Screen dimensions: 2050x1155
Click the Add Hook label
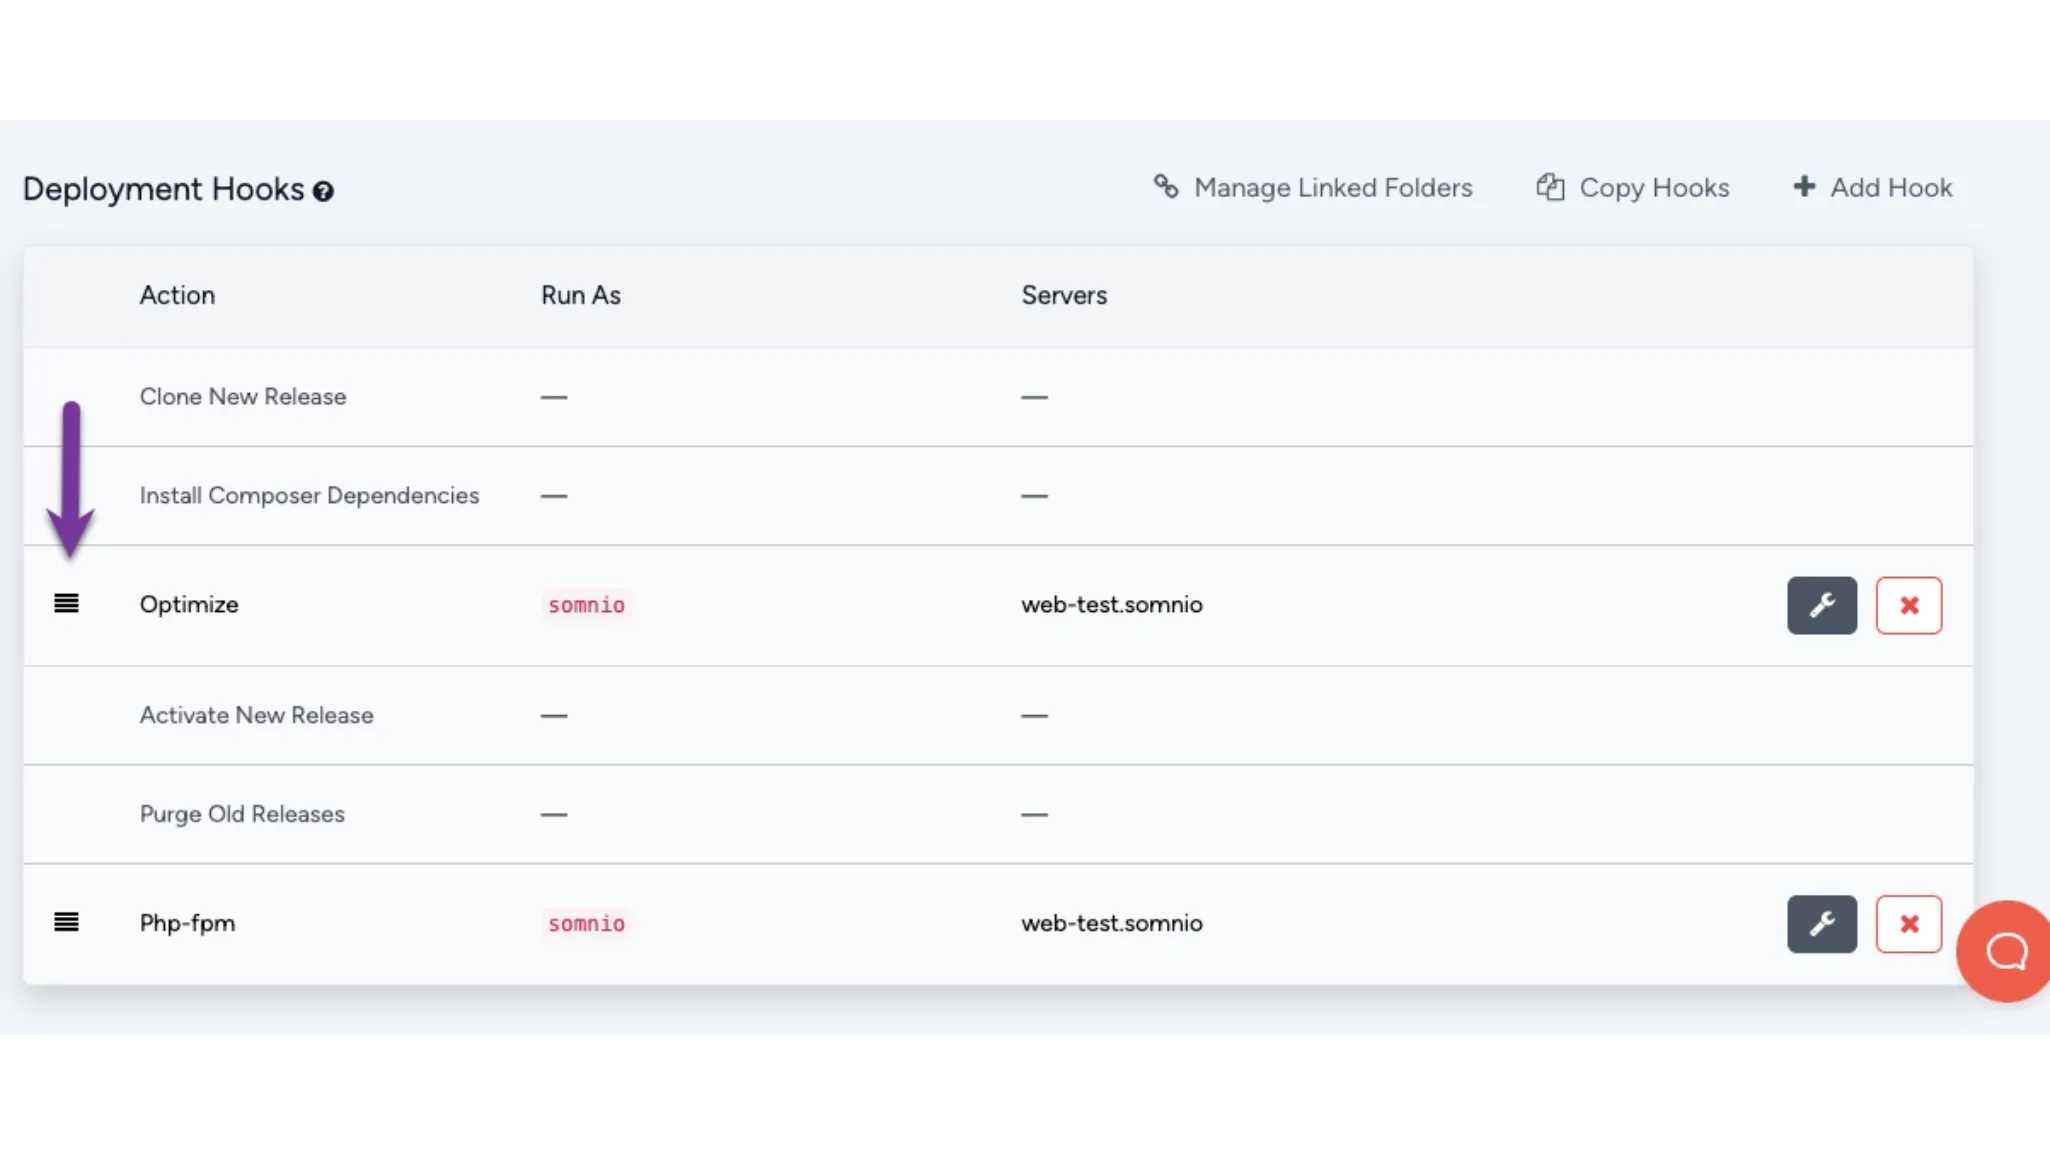[x=1890, y=188]
